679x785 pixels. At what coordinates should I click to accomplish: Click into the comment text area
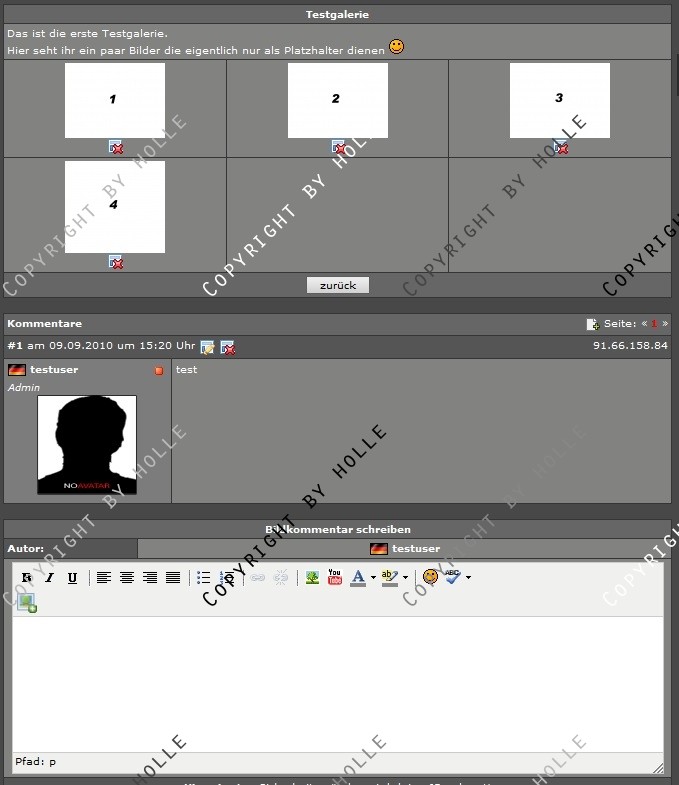(338, 680)
